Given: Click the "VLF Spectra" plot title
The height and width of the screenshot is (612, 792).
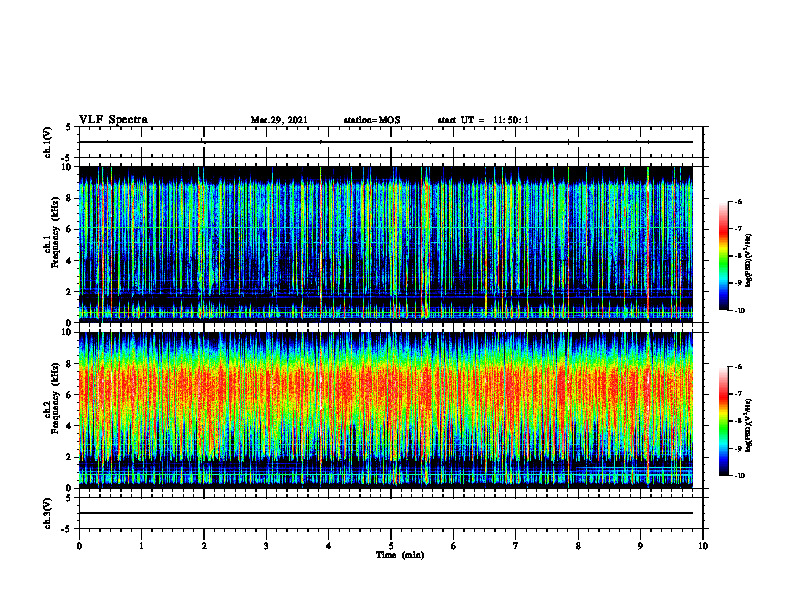Looking at the screenshot, I should [113, 120].
